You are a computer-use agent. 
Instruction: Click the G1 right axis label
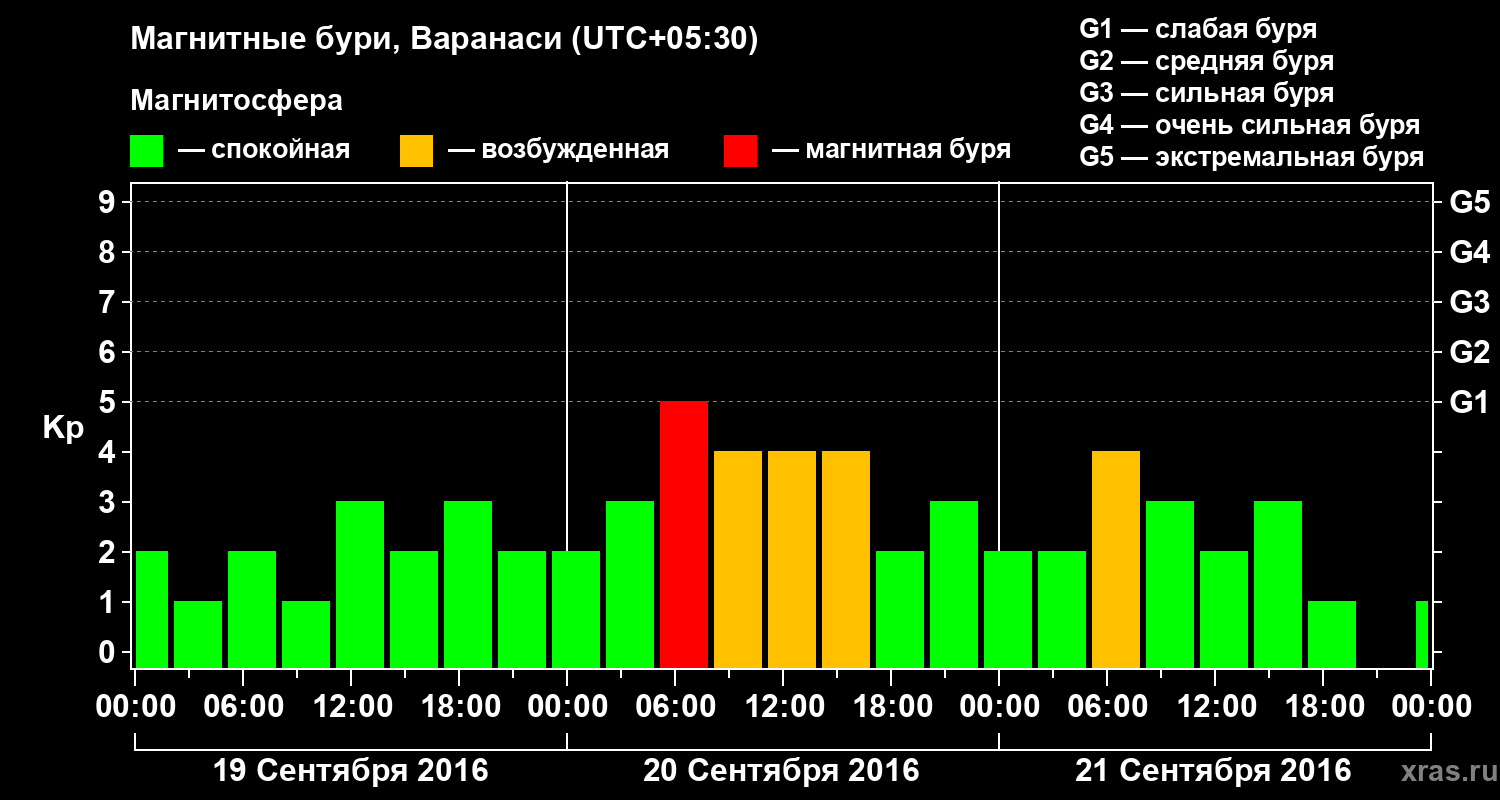pos(1469,402)
